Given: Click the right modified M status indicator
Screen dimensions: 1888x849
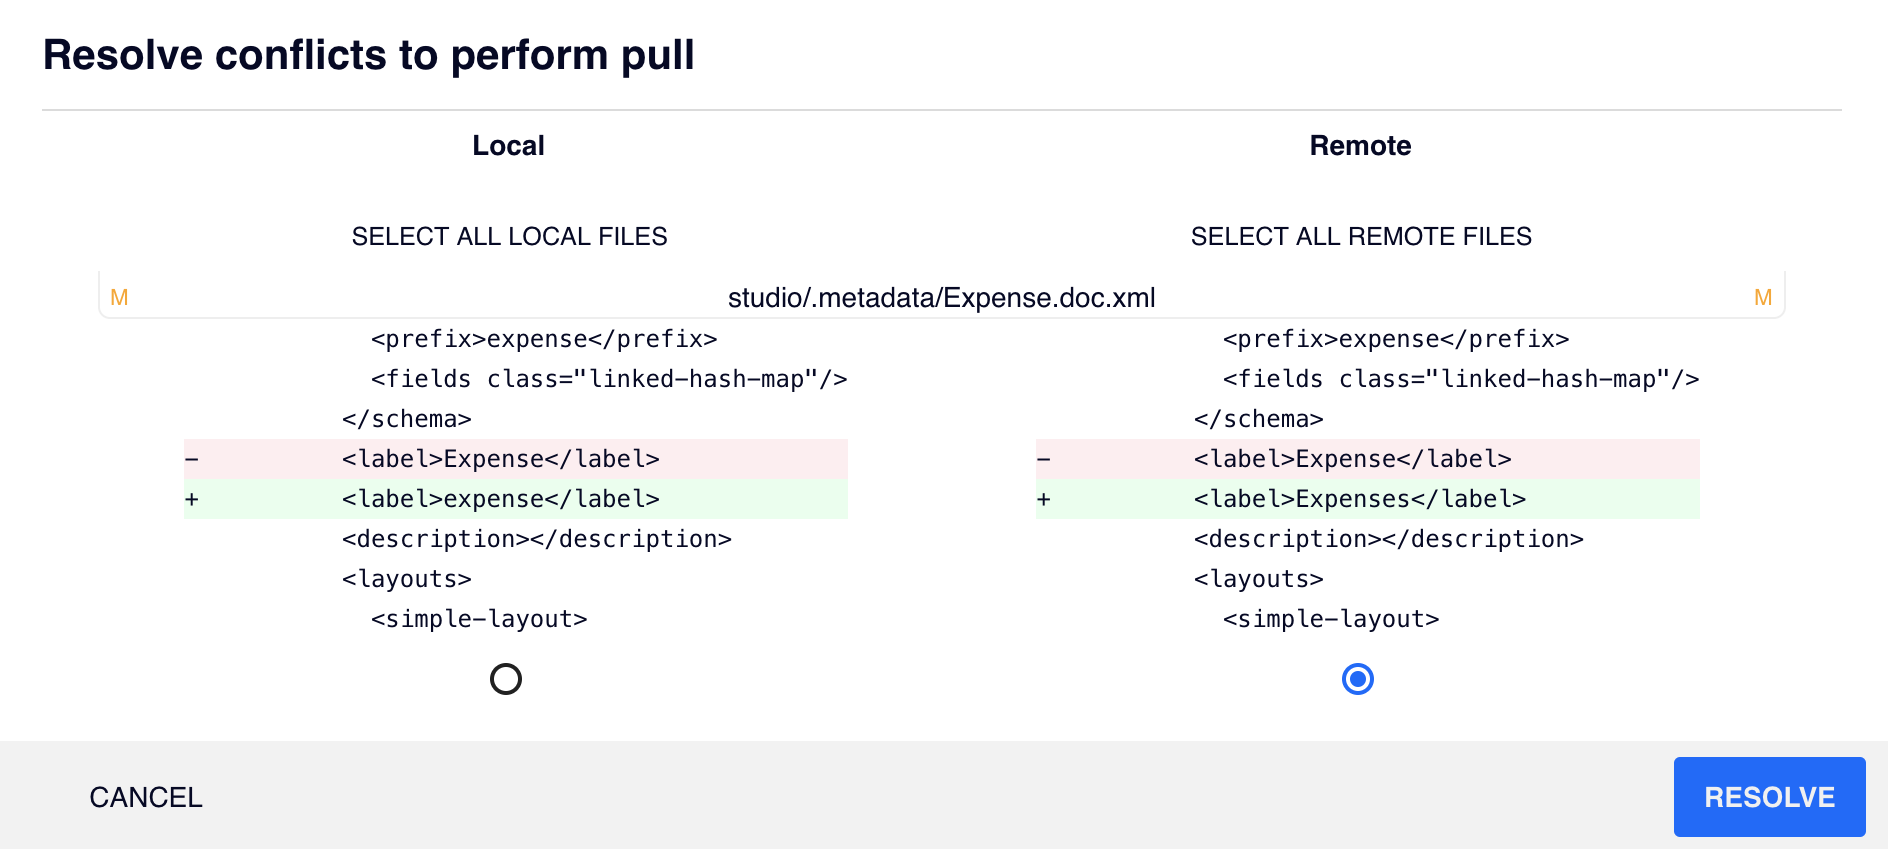Looking at the screenshot, I should coord(1763,298).
